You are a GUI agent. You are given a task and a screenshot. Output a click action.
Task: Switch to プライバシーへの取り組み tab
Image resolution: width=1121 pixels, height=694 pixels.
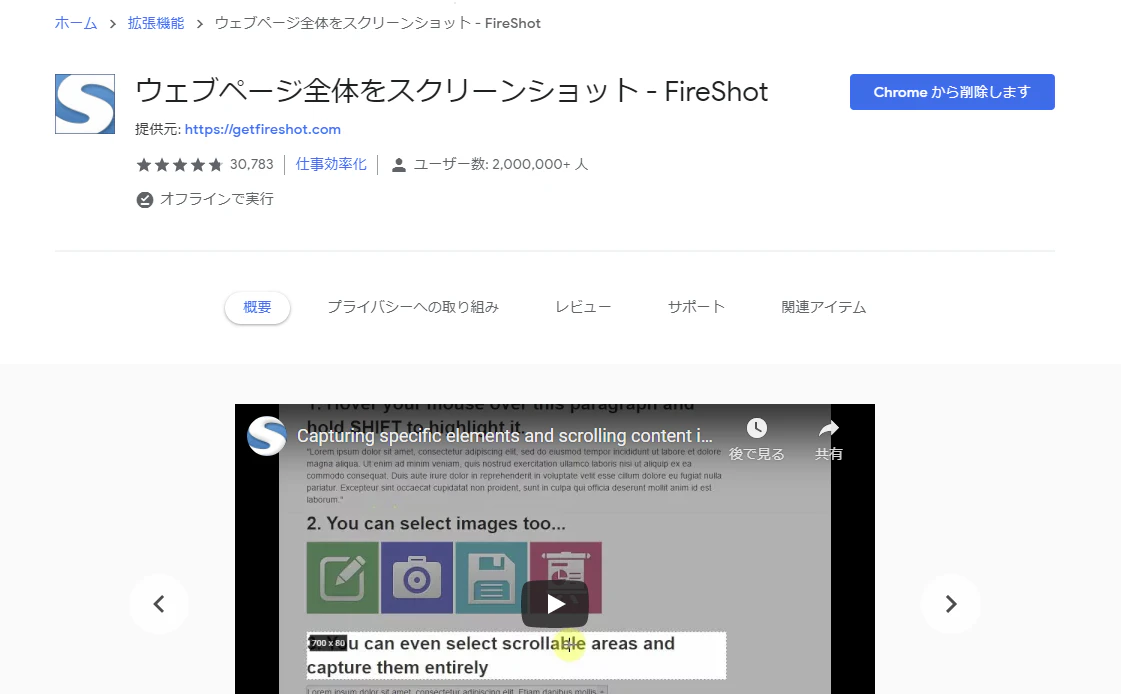pos(413,307)
